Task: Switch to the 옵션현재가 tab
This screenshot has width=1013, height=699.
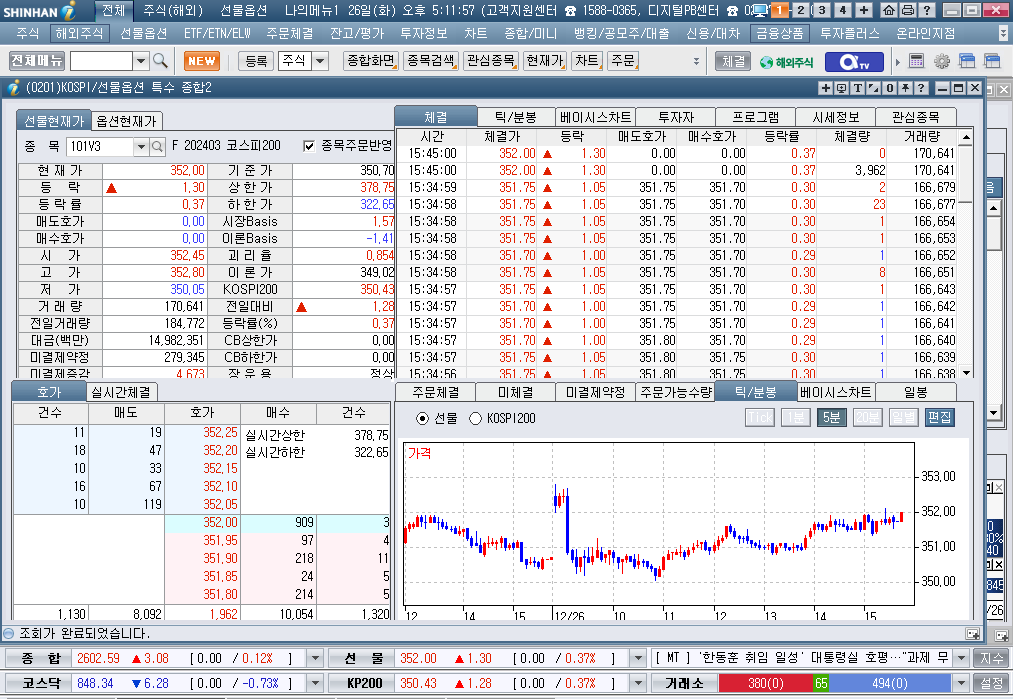Action: click(127, 121)
